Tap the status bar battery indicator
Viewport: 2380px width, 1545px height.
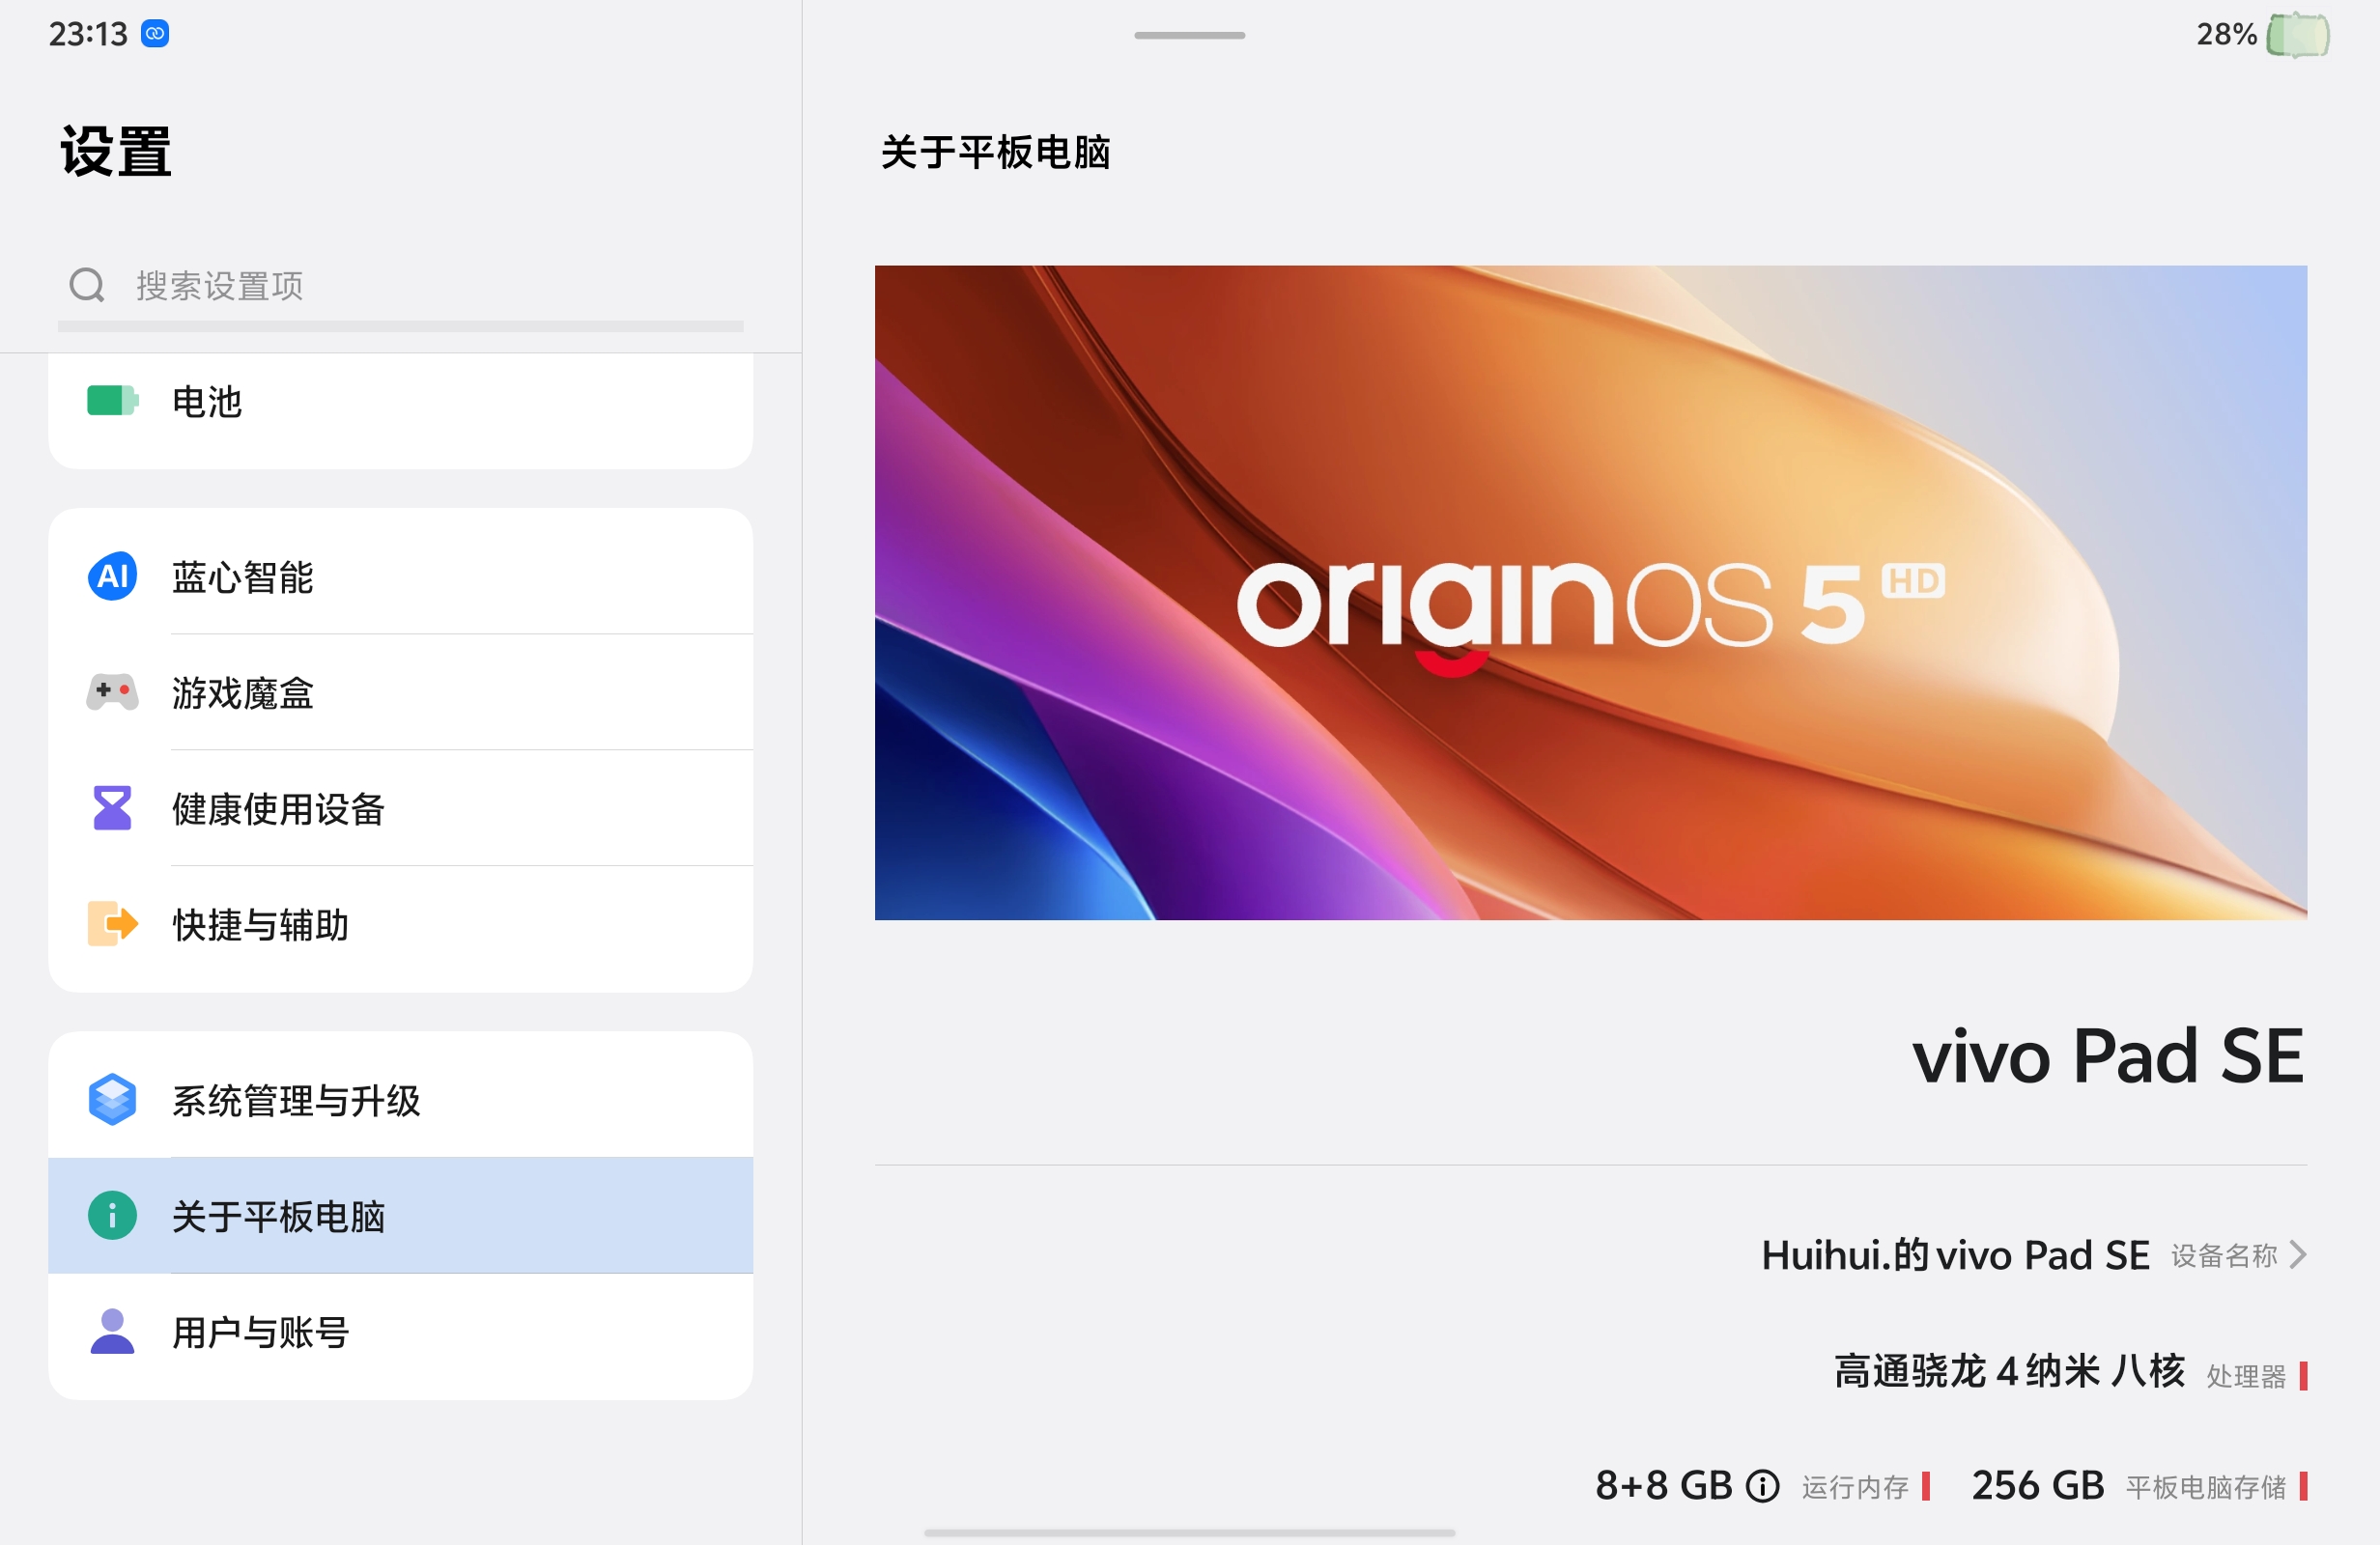2298,35
